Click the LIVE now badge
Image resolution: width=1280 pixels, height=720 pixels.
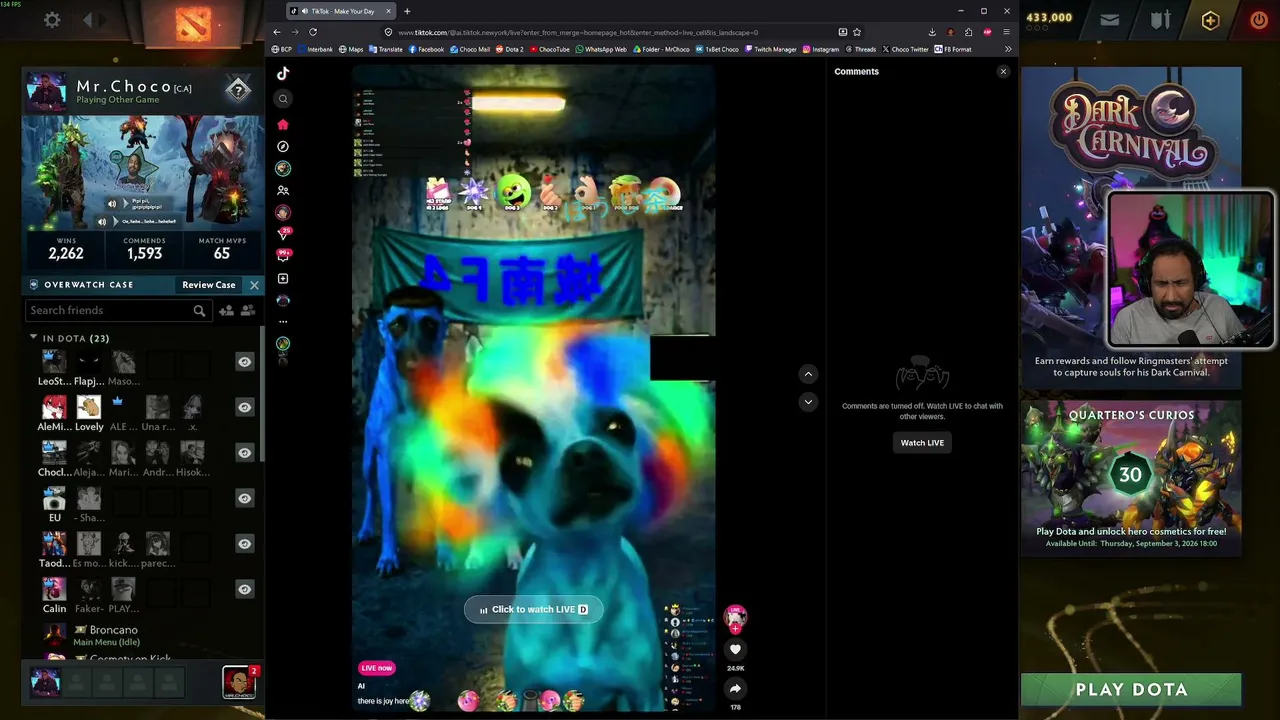click(x=377, y=668)
